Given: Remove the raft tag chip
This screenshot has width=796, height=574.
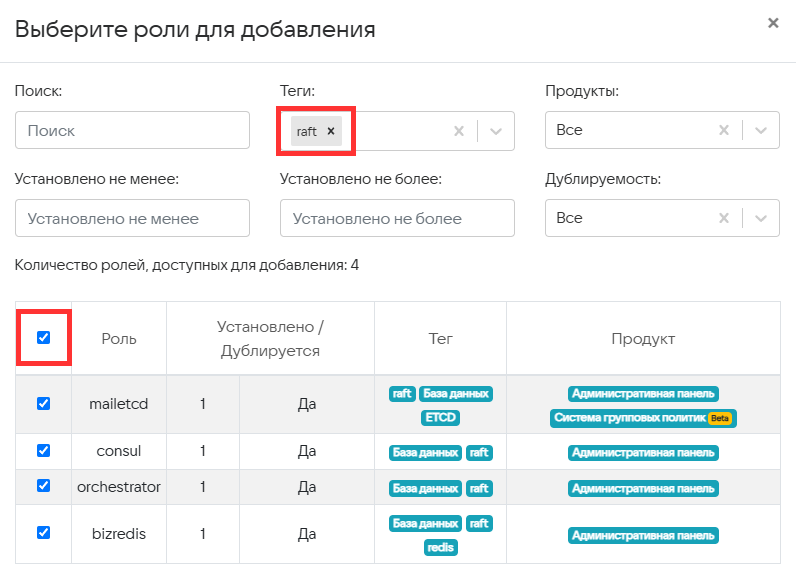Looking at the screenshot, I should (331, 131).
